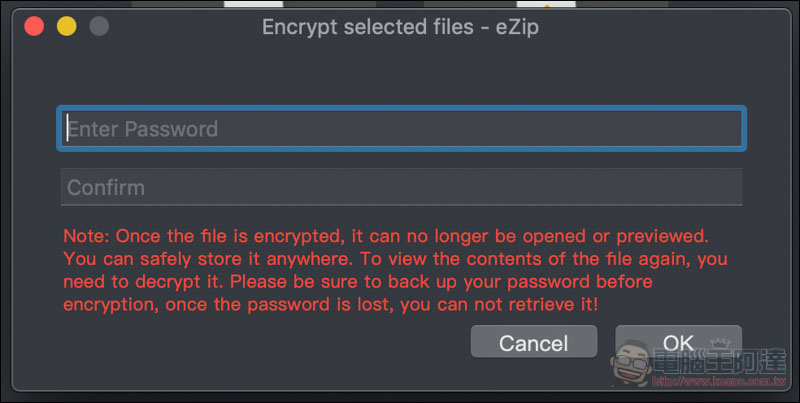
Task: Click the crown icon above the watermark
Action: [x=720, y=343]
